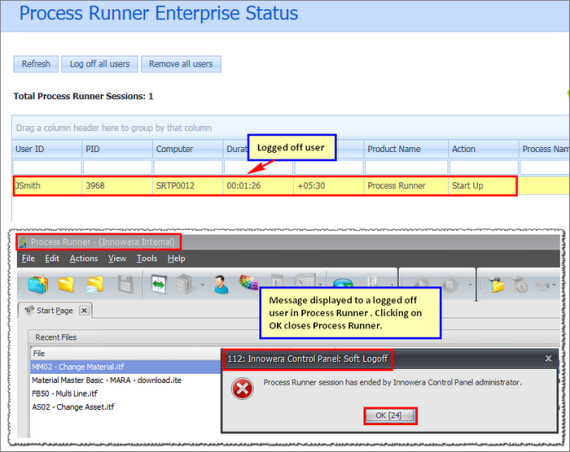Click the folder with database icon
Screen dimensions: 570x452
(496, 284)
